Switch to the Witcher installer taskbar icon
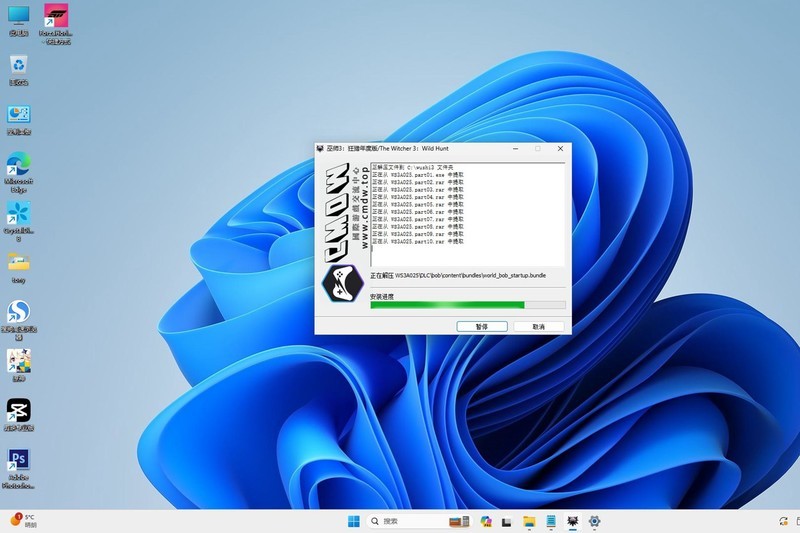800x533 pixels. [572, 521]
